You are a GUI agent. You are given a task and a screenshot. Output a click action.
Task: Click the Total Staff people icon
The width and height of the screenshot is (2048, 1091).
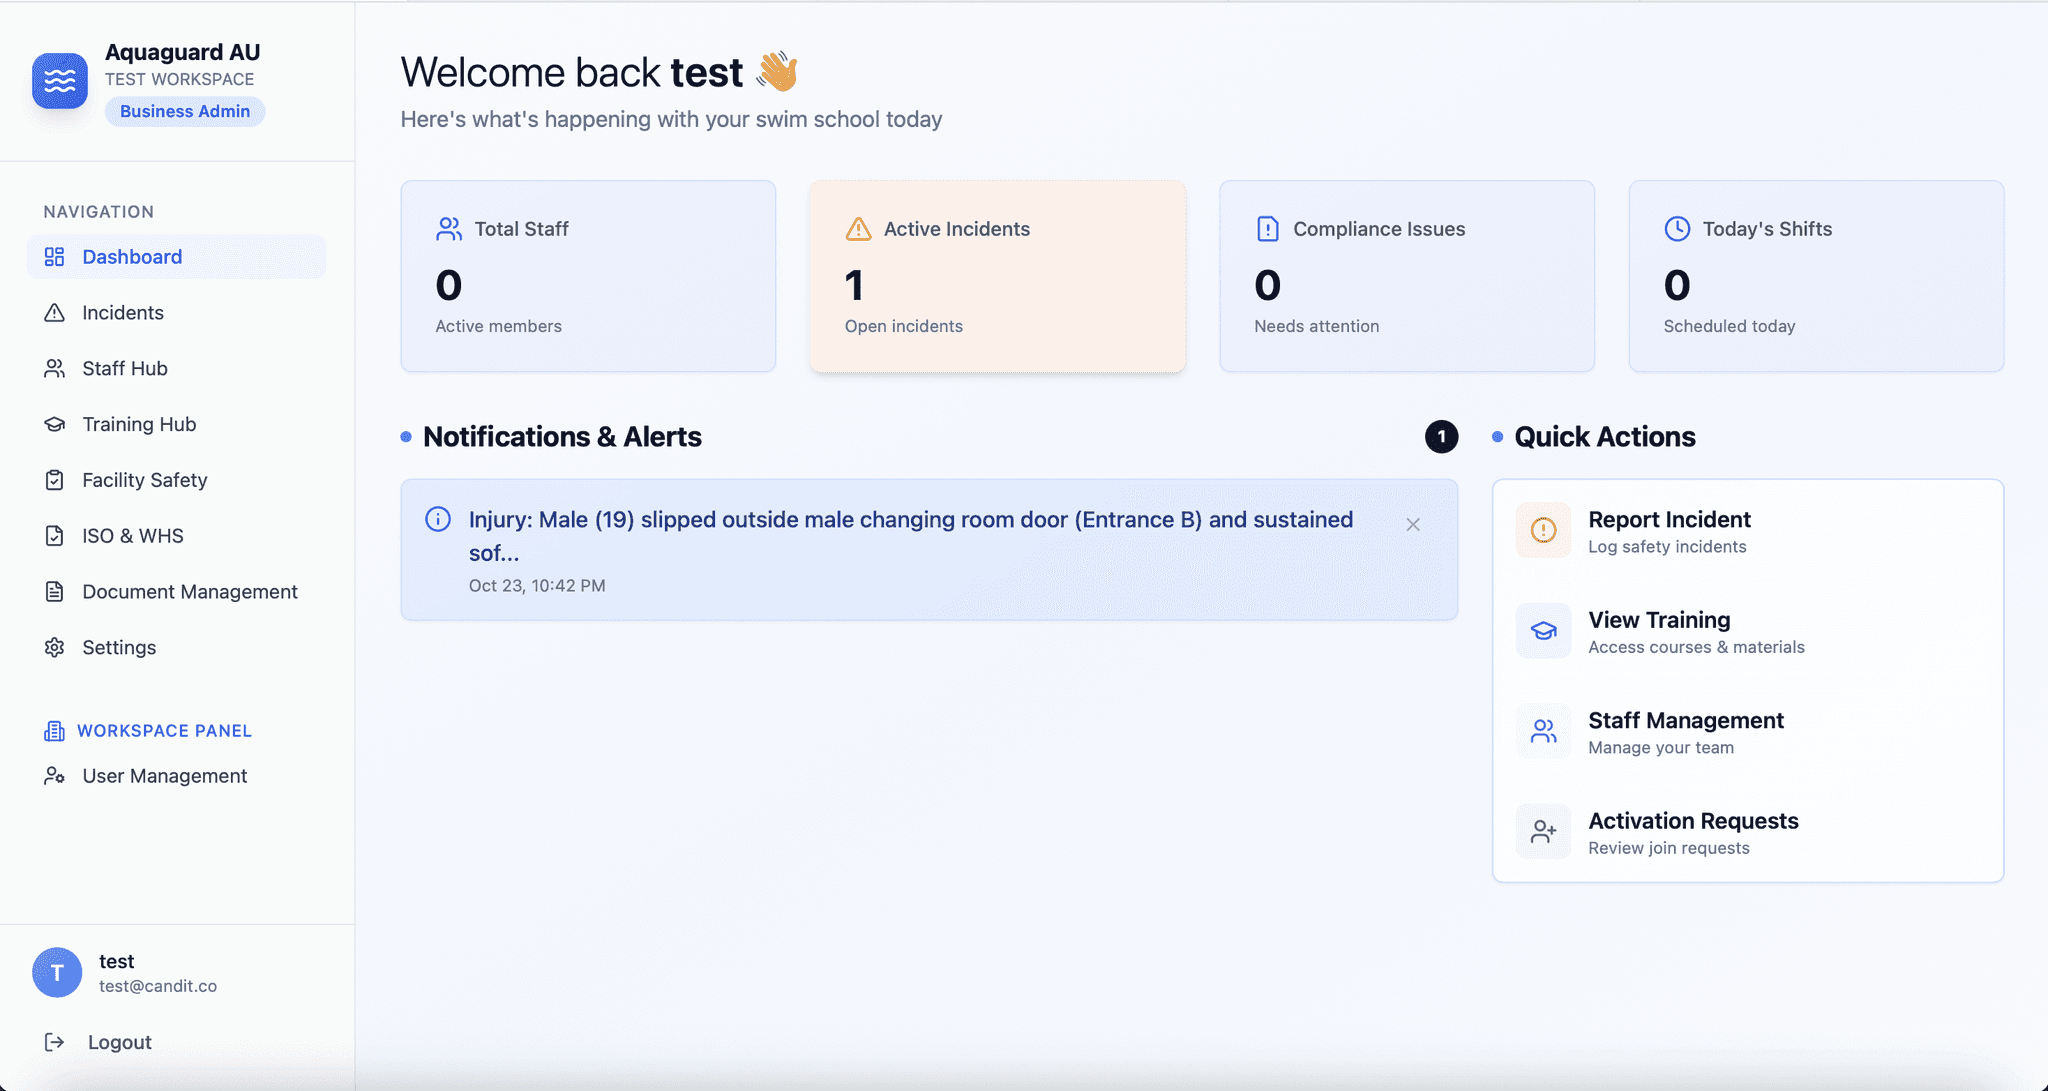pos(449,229)
